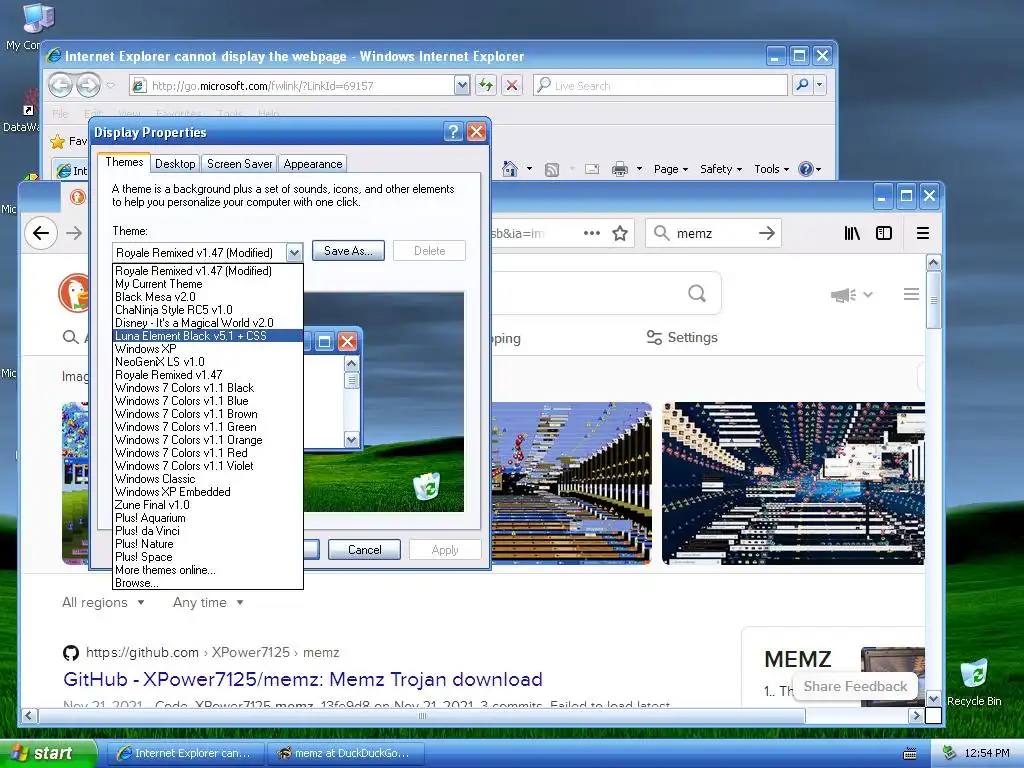Select ChaNinja Style RC5 v1.0 theme
Viewport: 1024px width, 768px height.
click(208, 310)
